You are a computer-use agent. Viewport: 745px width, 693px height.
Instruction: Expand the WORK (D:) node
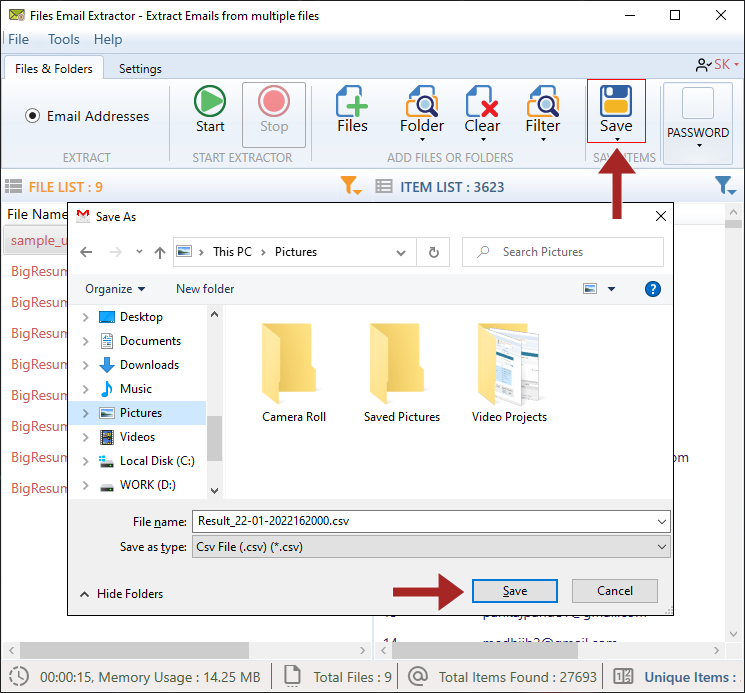pos(86,485)
